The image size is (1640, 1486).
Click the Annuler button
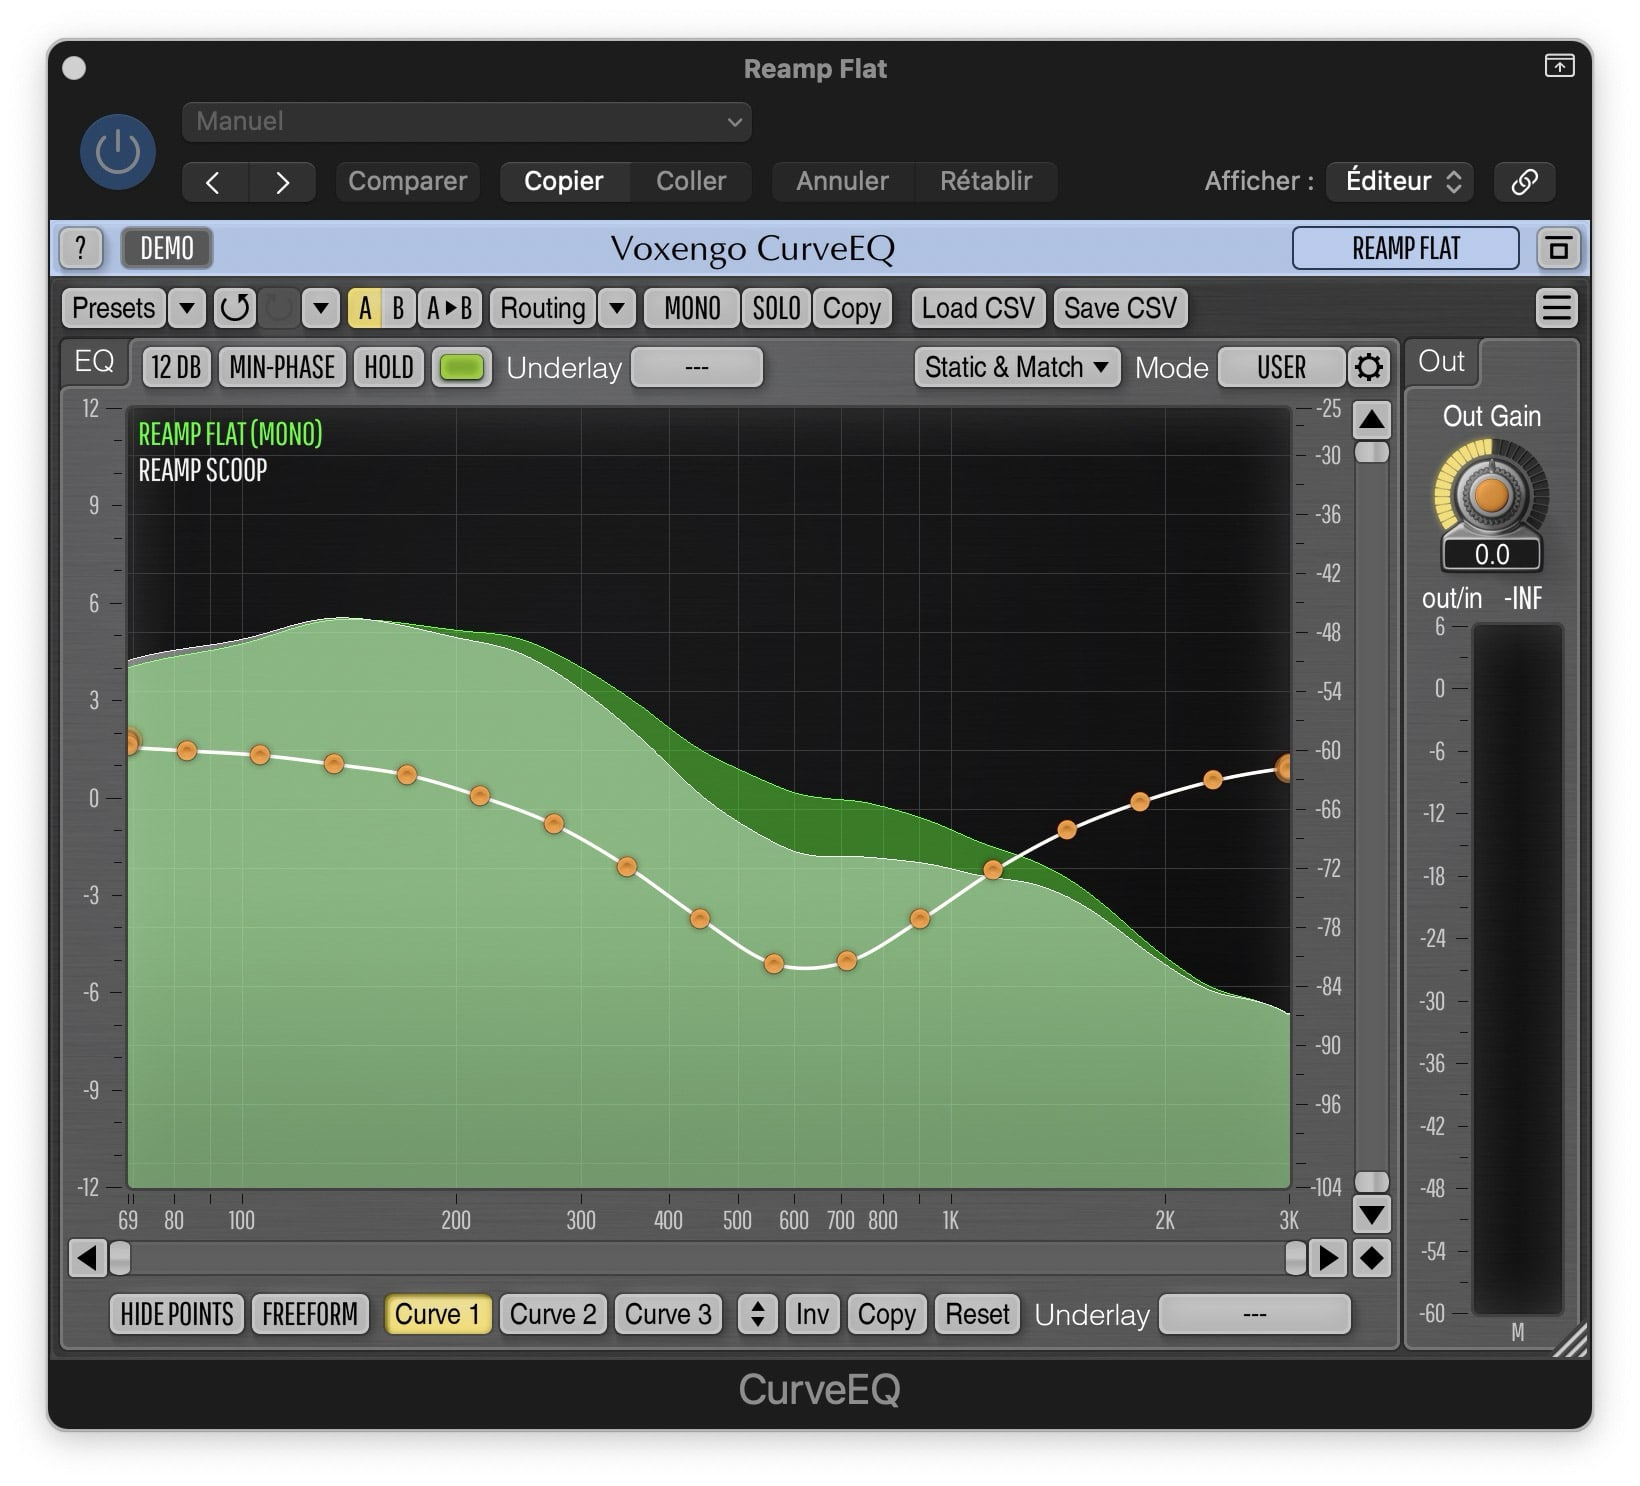(842, 182)
